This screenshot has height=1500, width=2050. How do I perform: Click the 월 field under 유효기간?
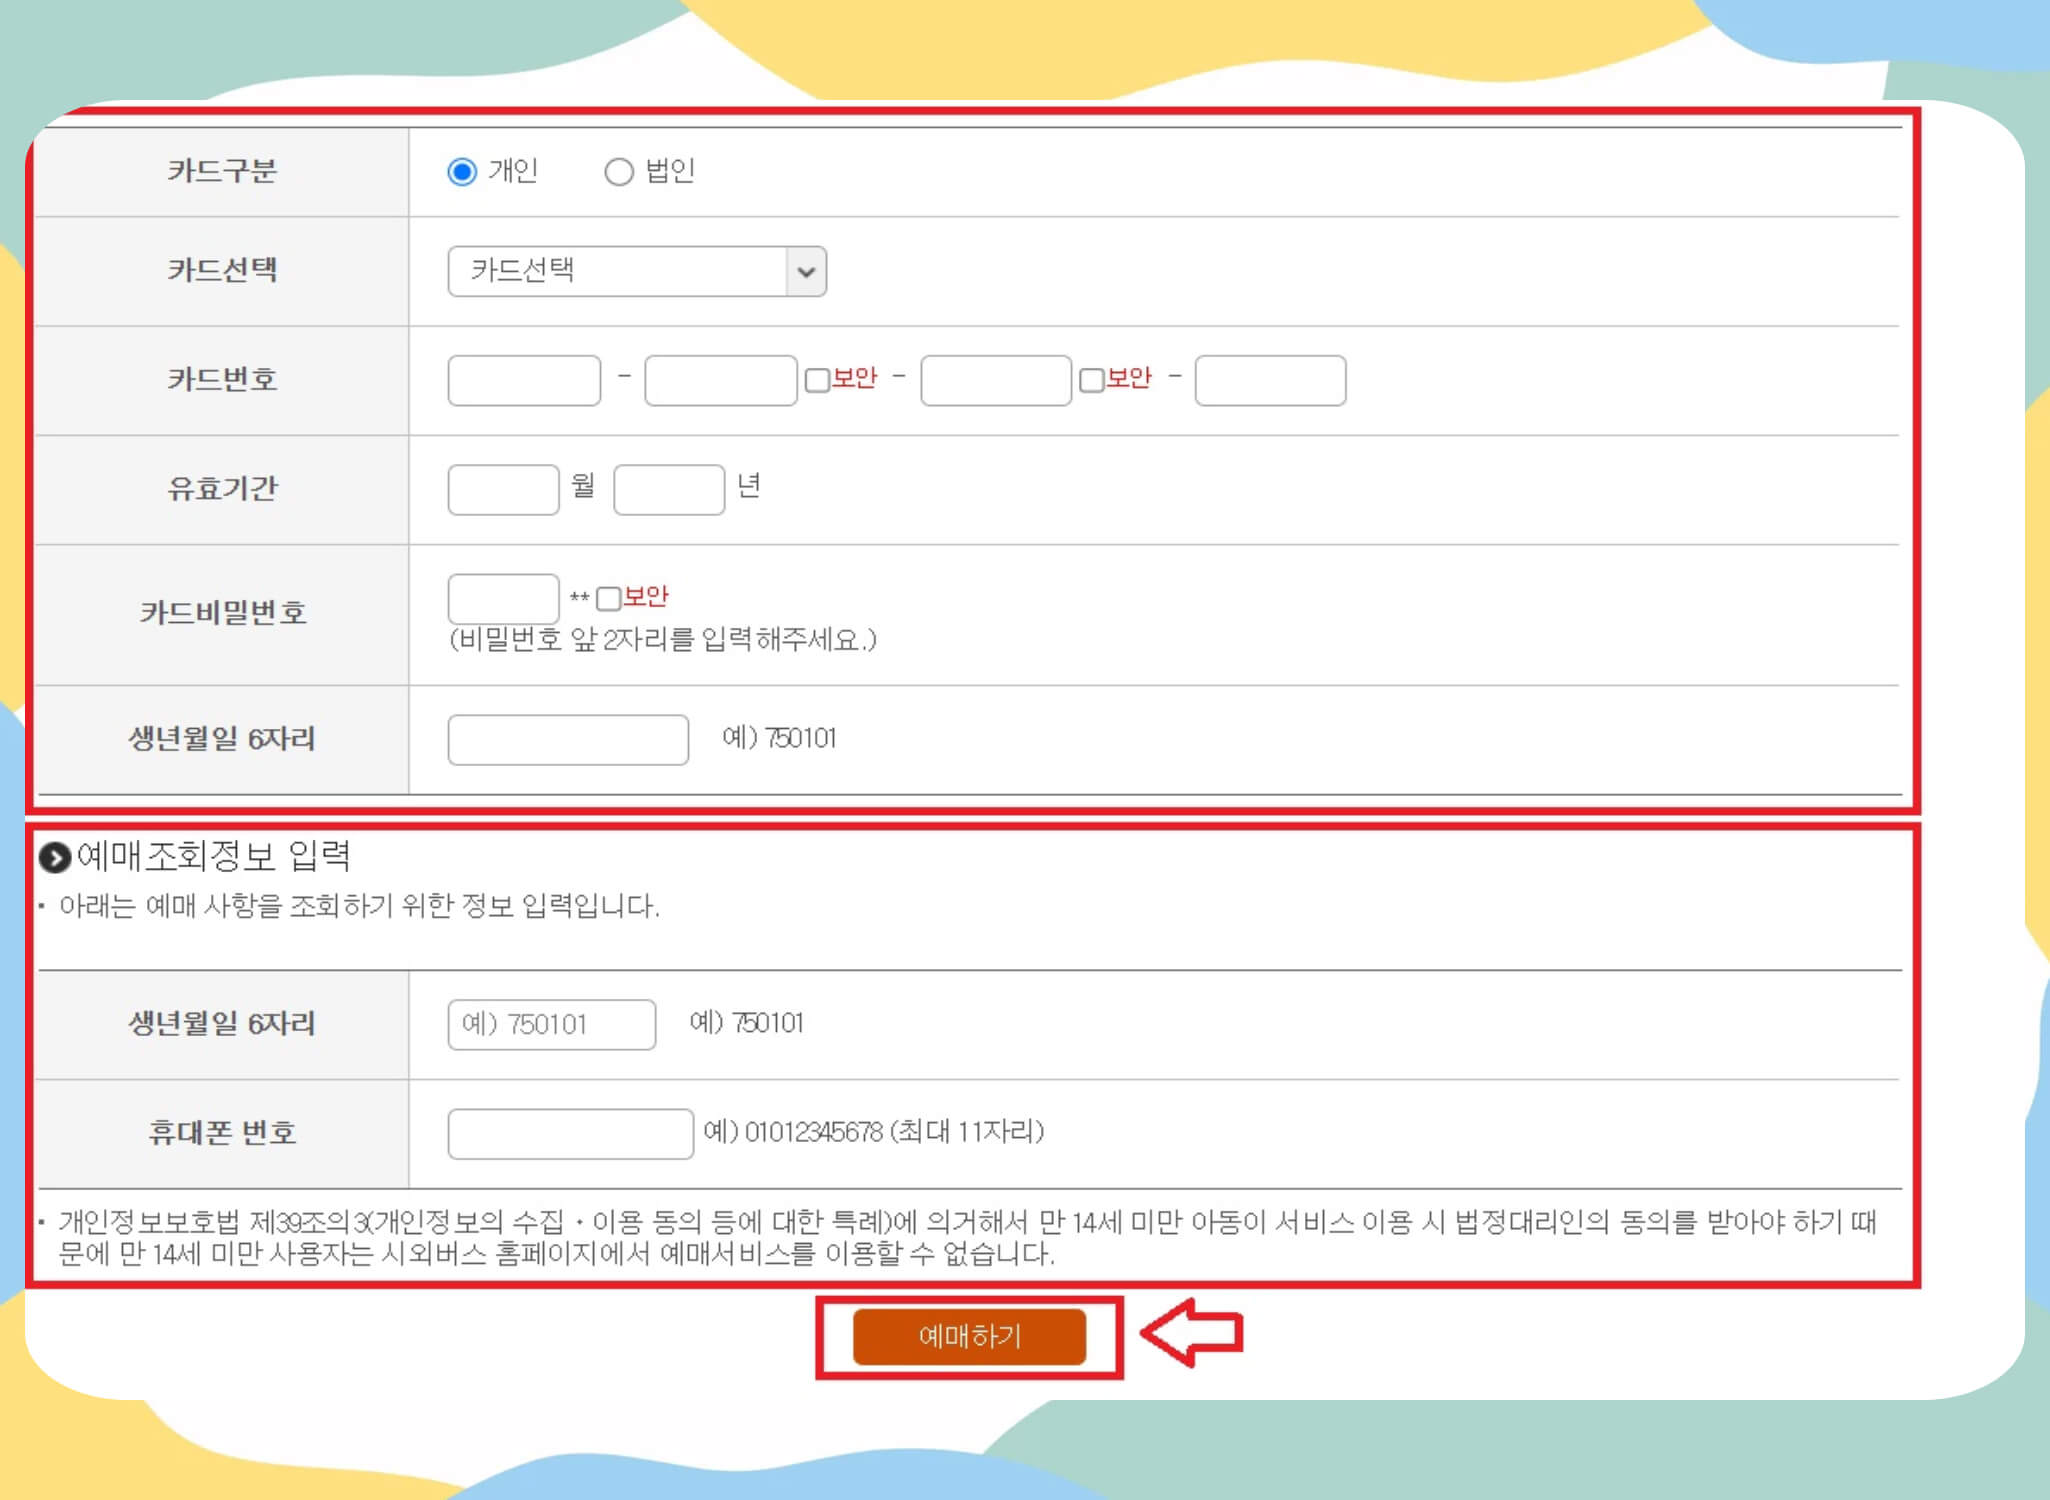(504, 489)
